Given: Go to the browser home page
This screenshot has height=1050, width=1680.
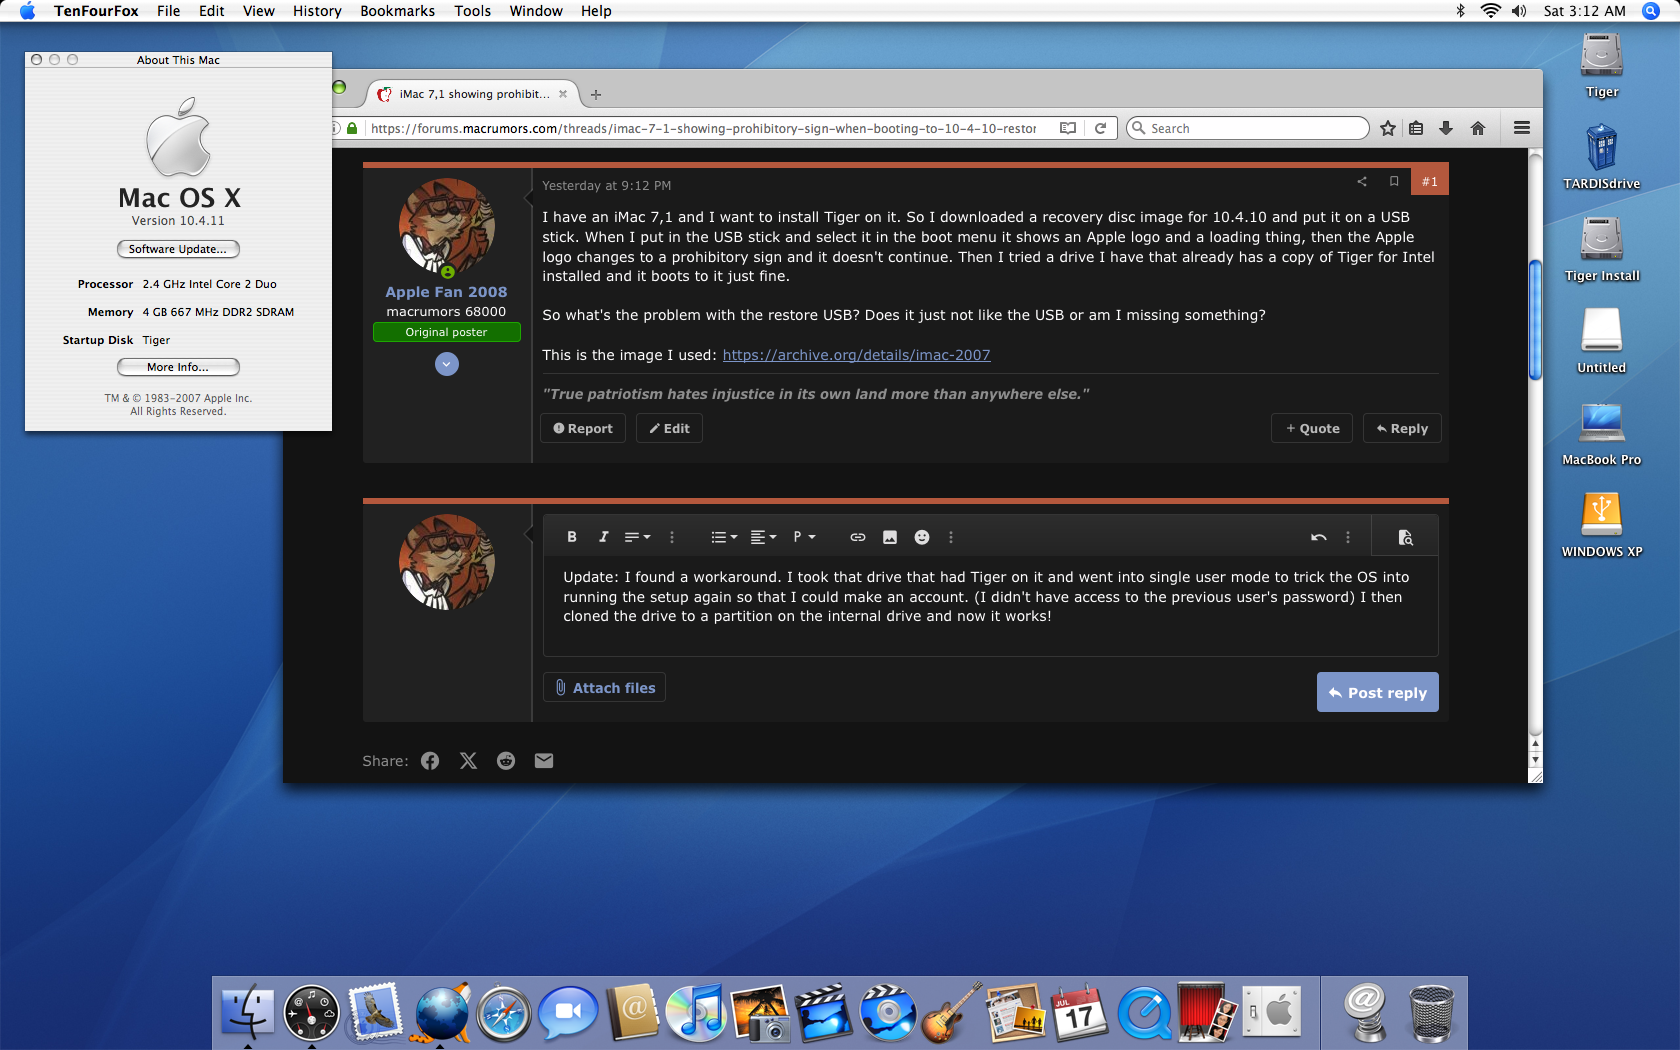Looking at the screenshot, I should click(1478, 128).
